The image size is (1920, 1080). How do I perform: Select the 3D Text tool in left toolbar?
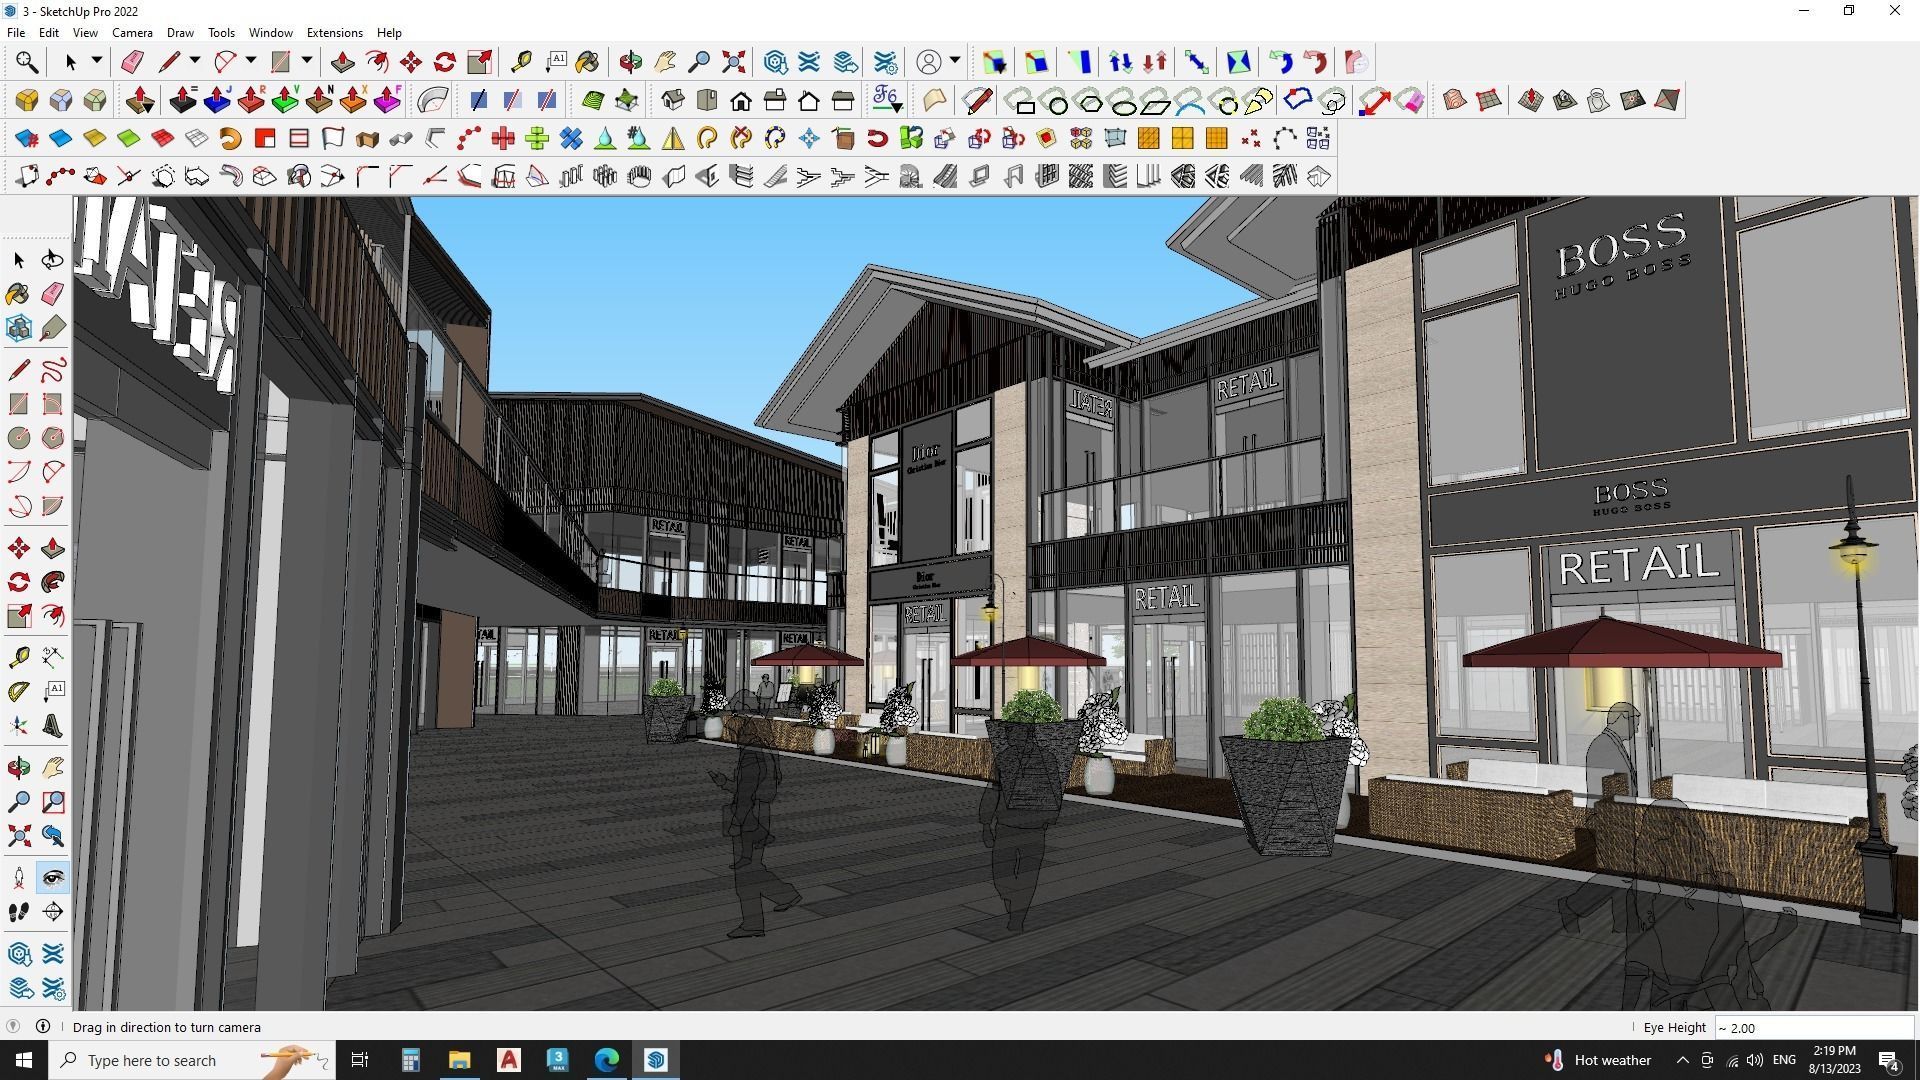(x=52, y=725)
